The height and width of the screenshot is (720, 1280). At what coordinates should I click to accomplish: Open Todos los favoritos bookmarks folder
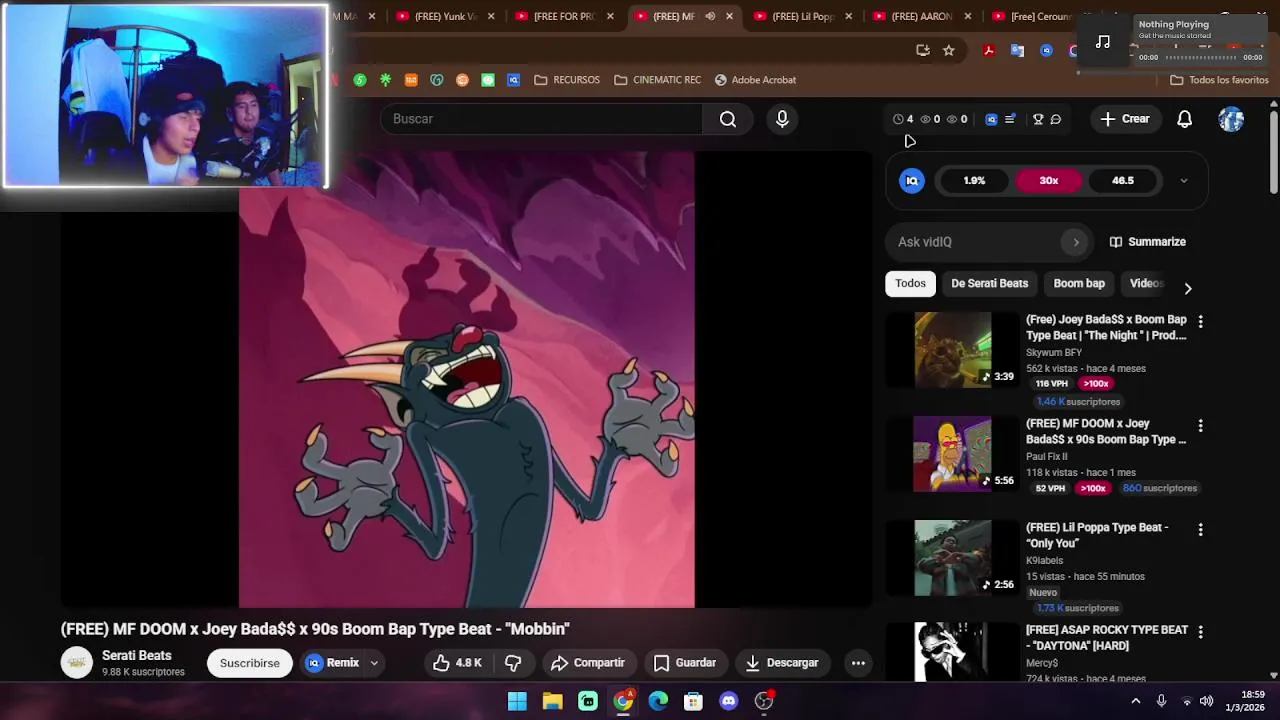(1219, 80)
